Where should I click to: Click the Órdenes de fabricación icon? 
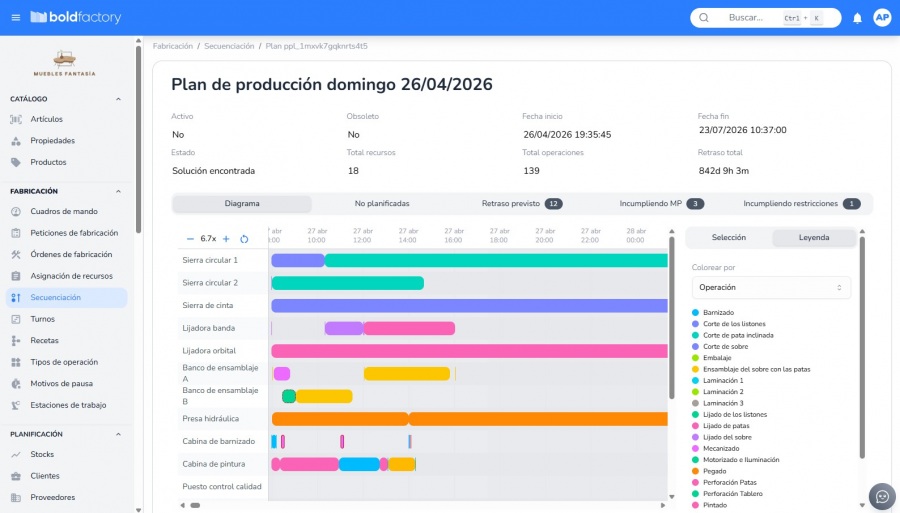pyautogui.click(x=16, y=255)
